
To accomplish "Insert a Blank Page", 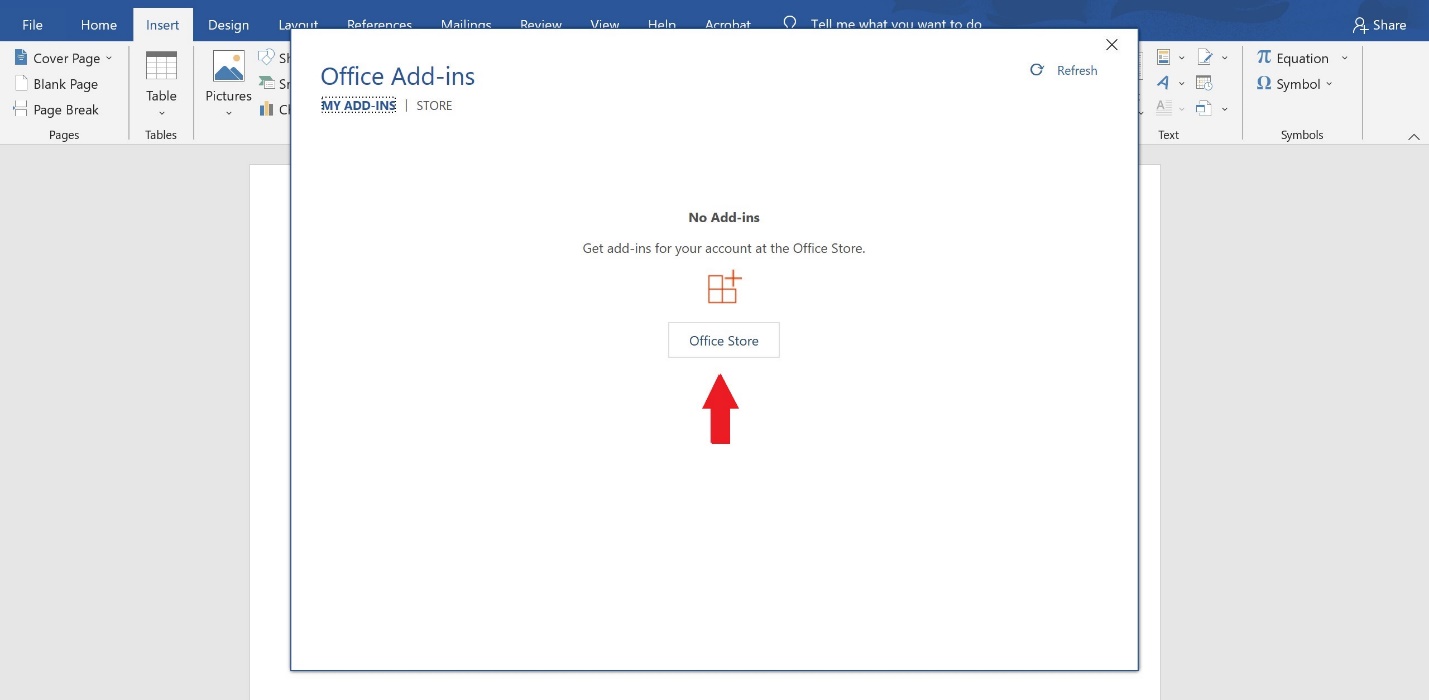I will click(x=56, y=84).
